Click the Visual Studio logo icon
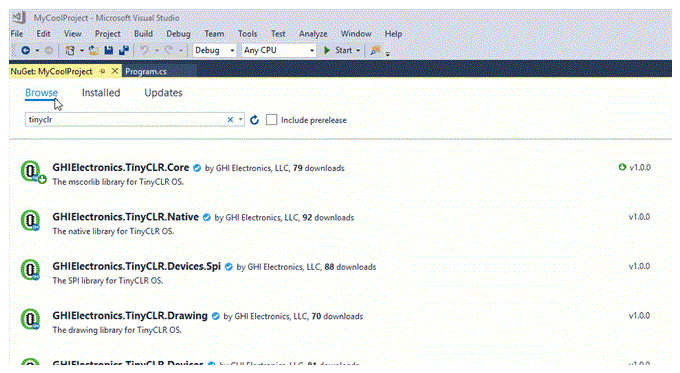680x373 pixels. coord(19,18)
